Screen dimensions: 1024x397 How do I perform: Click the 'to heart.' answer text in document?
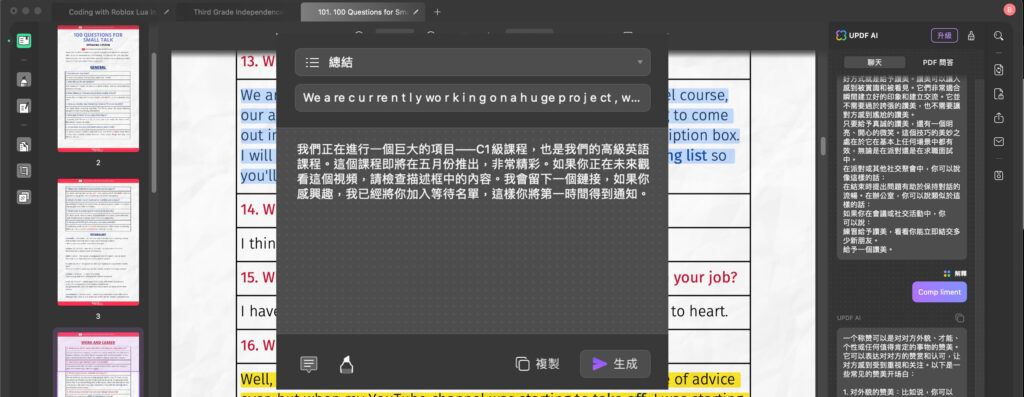point(699,311)
